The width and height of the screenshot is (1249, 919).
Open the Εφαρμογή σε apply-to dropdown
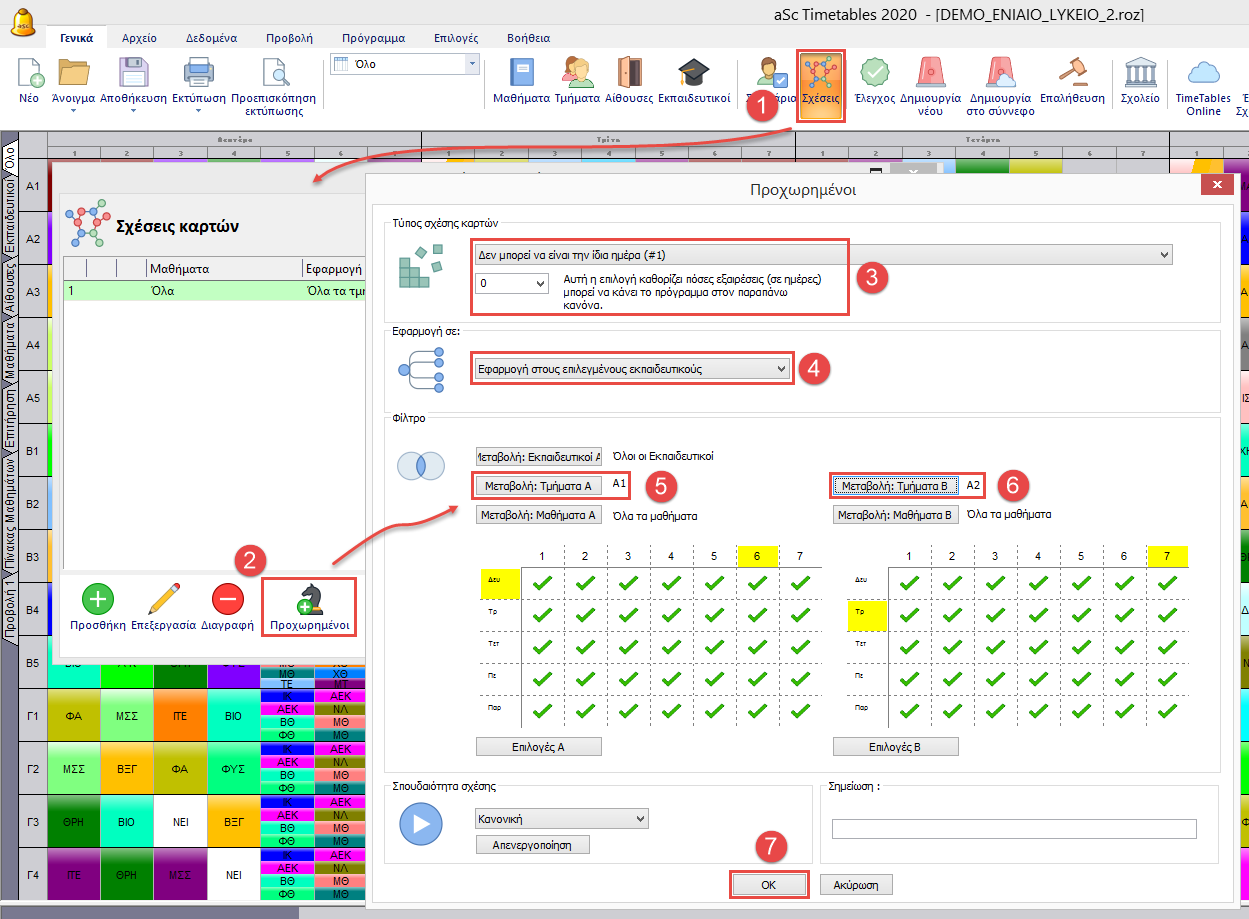[x=632, y=369]
